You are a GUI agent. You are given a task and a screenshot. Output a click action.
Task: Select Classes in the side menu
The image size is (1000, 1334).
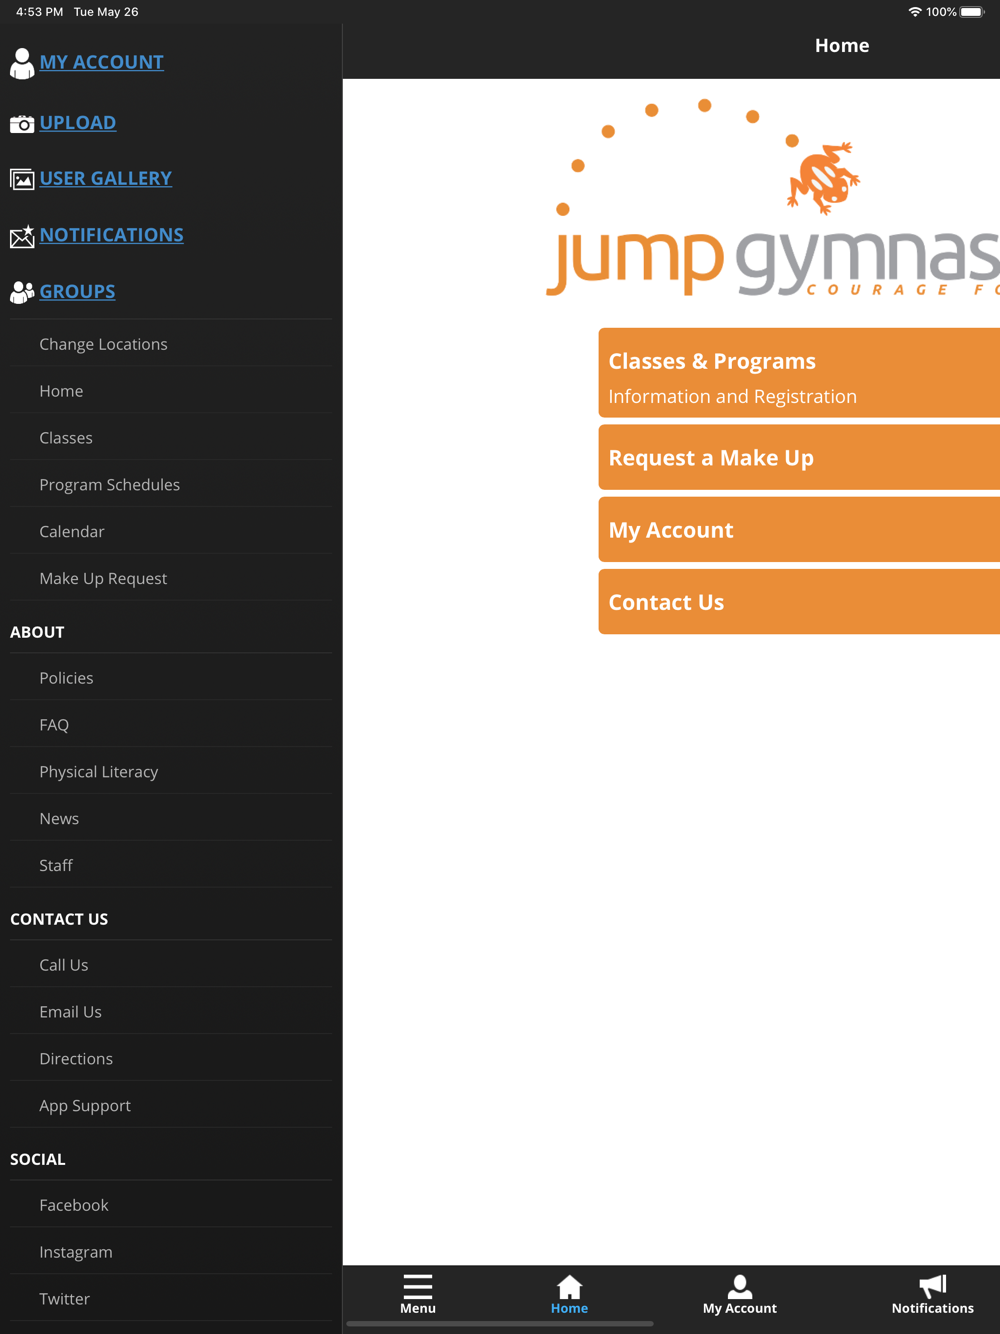coord(171,438)
